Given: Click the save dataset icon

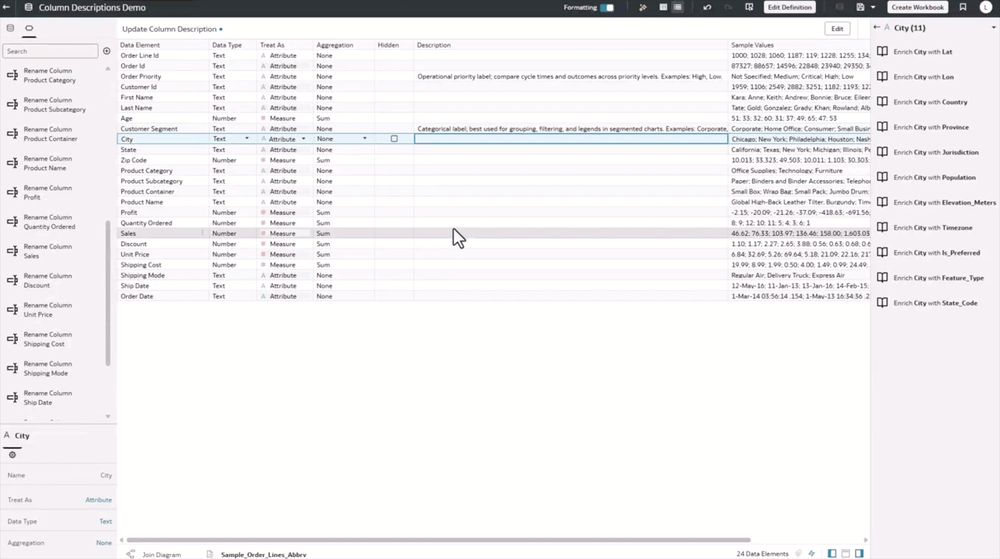Looking at the screenshot, I should point(860,7).
